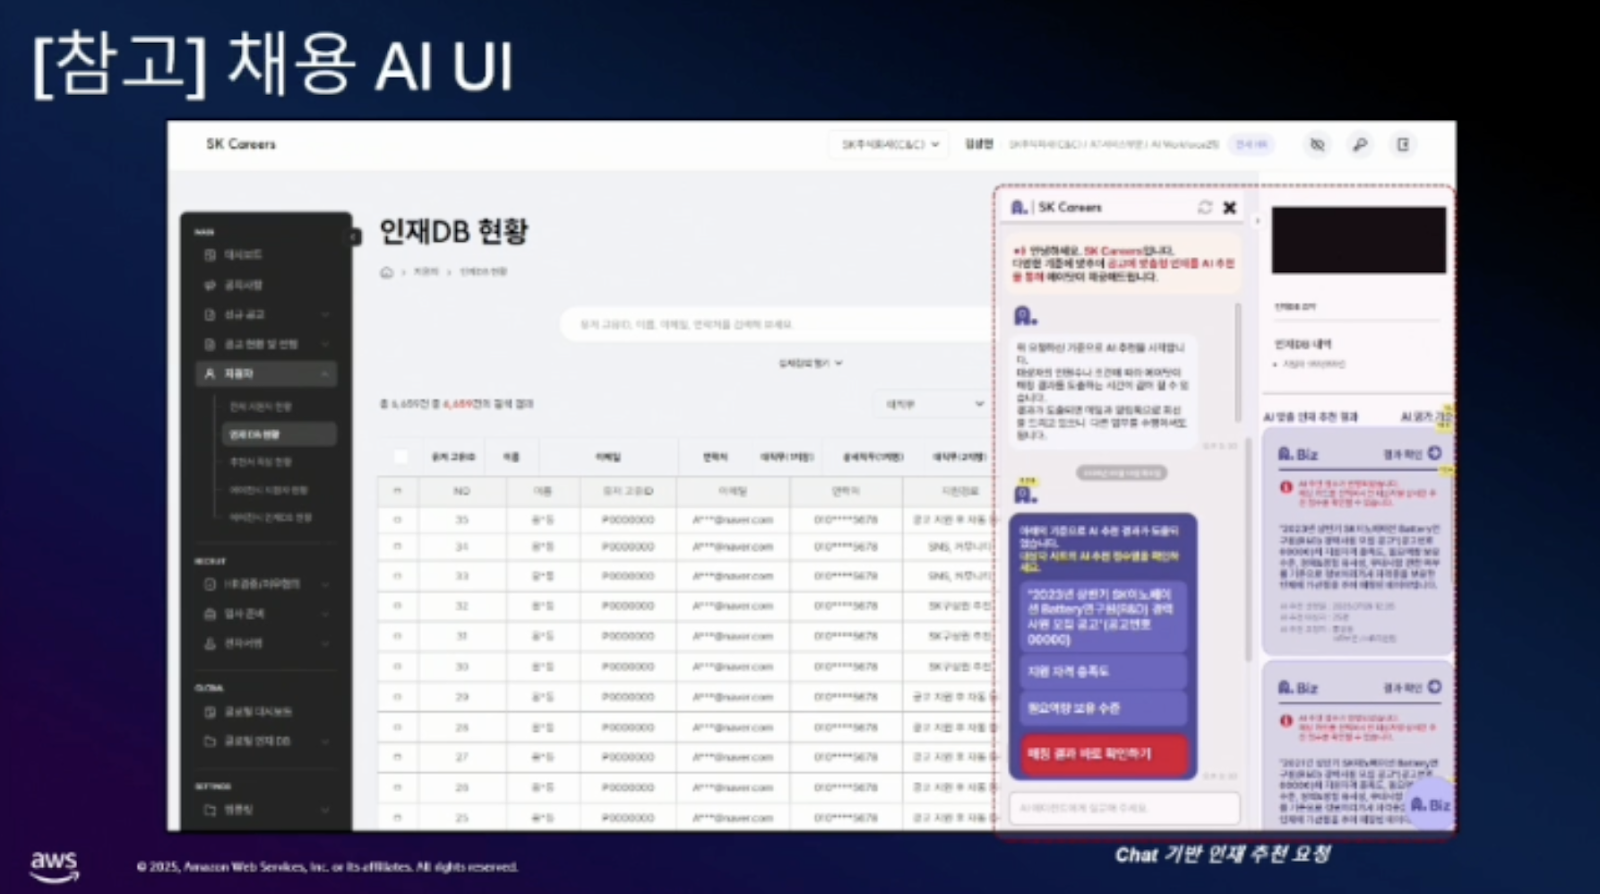
Task: Click the 지원자 breadcrumb link
Action: [x=426, y=272]
